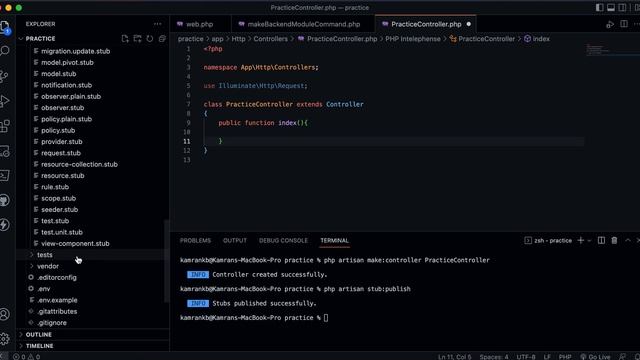The width and height of the screenshot is (640, 360).
Task: Open the Search view in activity bar
Action: point(5,51)
